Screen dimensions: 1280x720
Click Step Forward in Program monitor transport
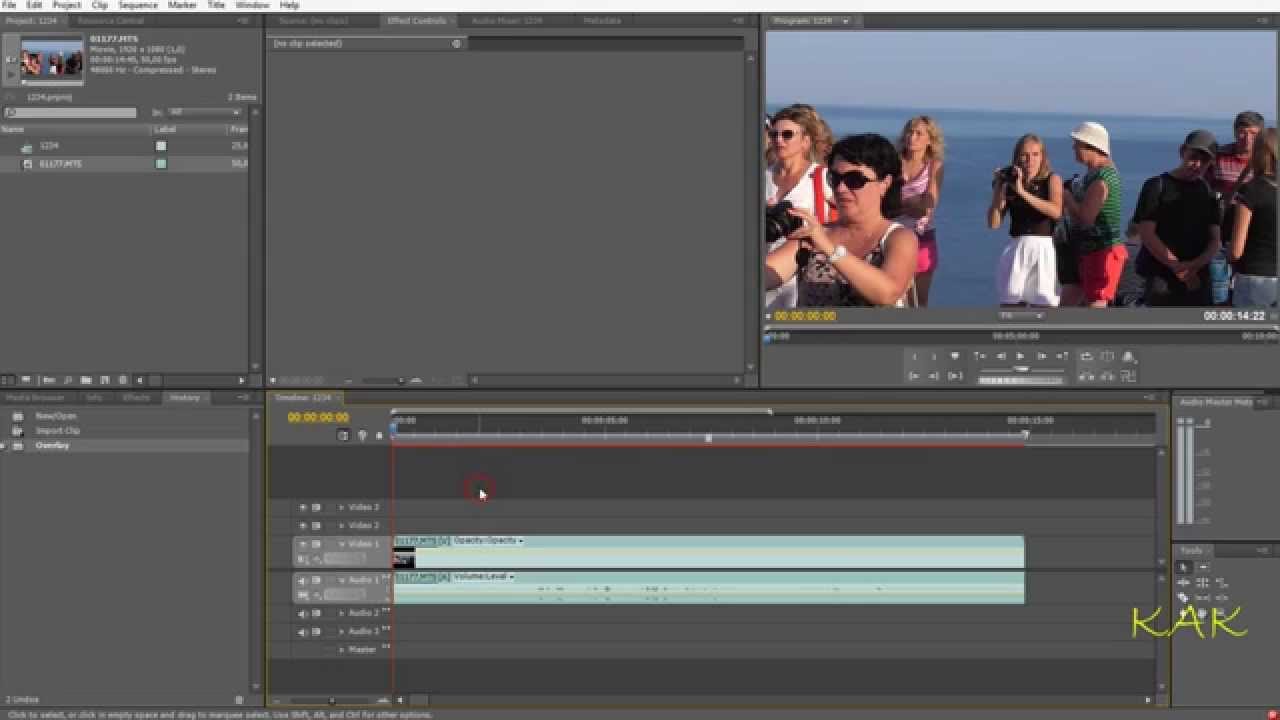(x=1041, y=356)
